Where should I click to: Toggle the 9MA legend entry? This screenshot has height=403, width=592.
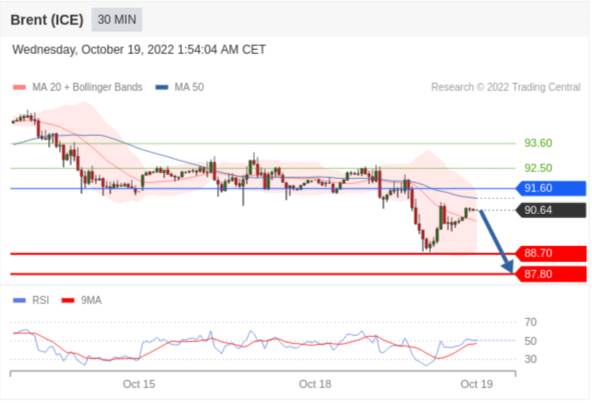tap(82, 300)
